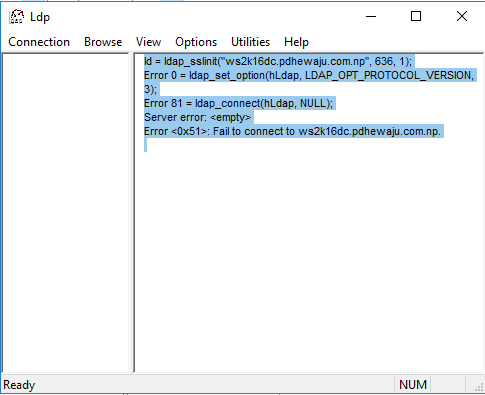Maximize the Ldp window
Image resolution: width=485 pixels, height=395 pixels.
click(416, 16)
